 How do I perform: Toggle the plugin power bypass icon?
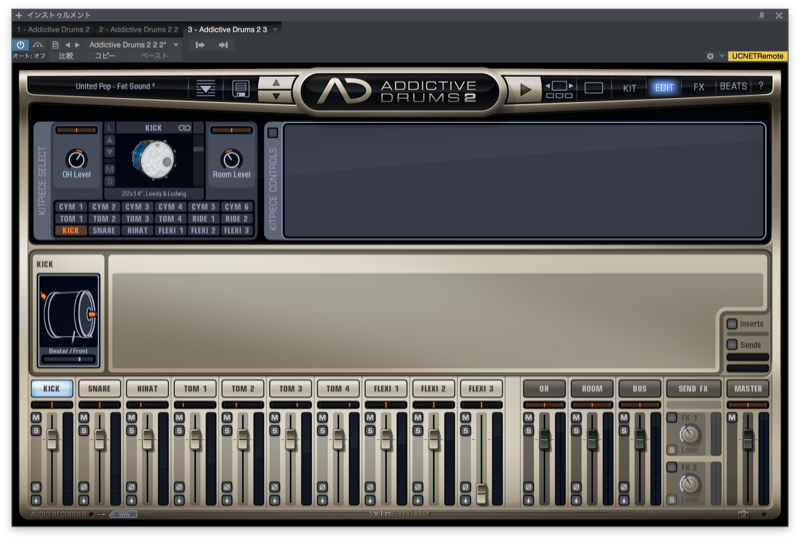(20, 45)
